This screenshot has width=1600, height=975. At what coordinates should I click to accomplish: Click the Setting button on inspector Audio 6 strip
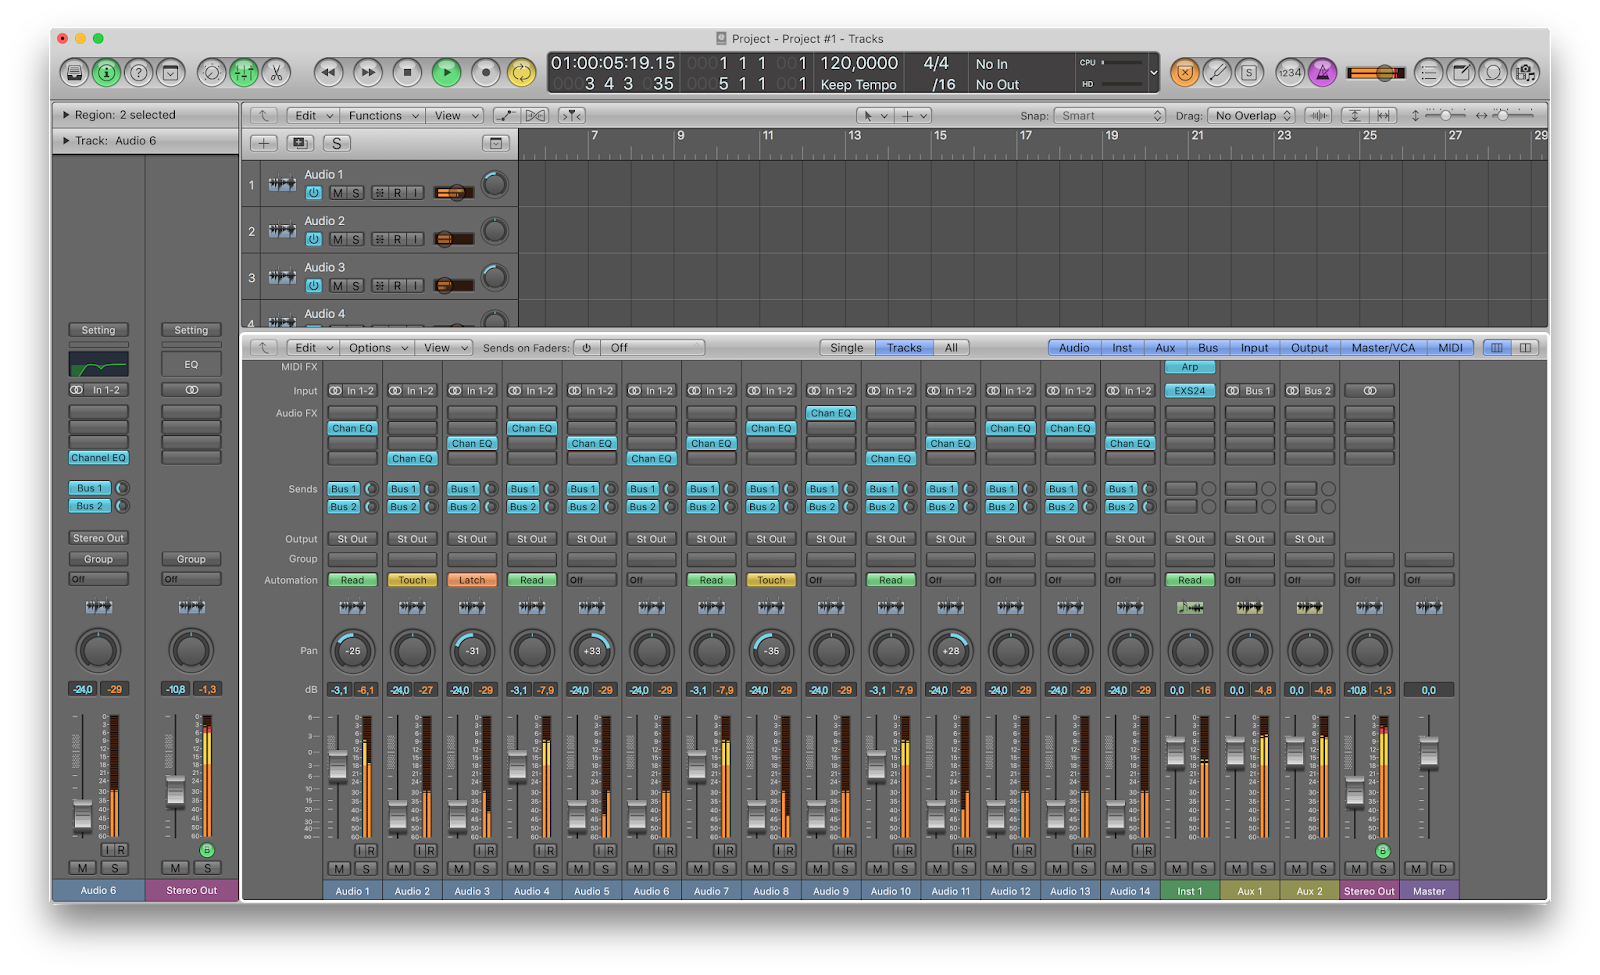(x=98, y=330)
